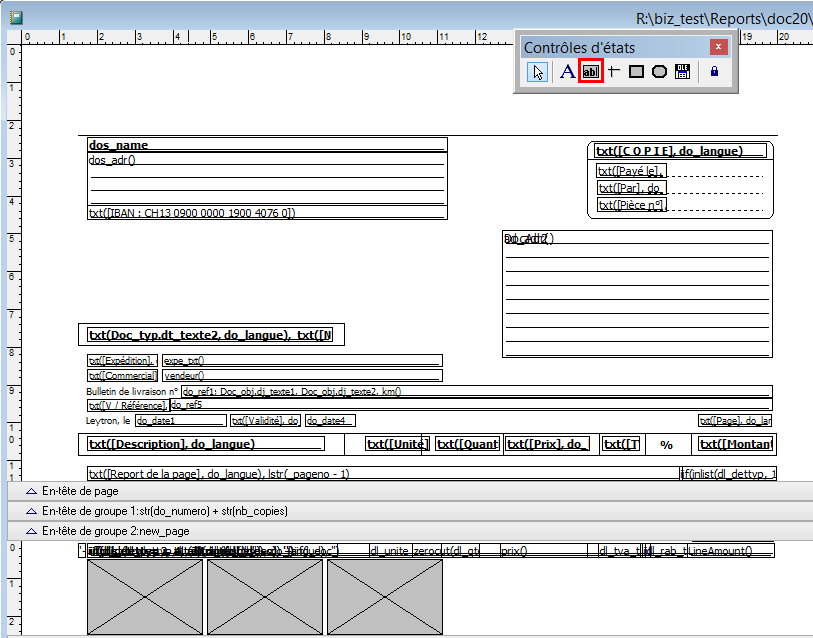Image resolution: width=813 pixels, height=638 pixels.
Task: Select the dl_tva_t detail field
Action: [620, 551]
